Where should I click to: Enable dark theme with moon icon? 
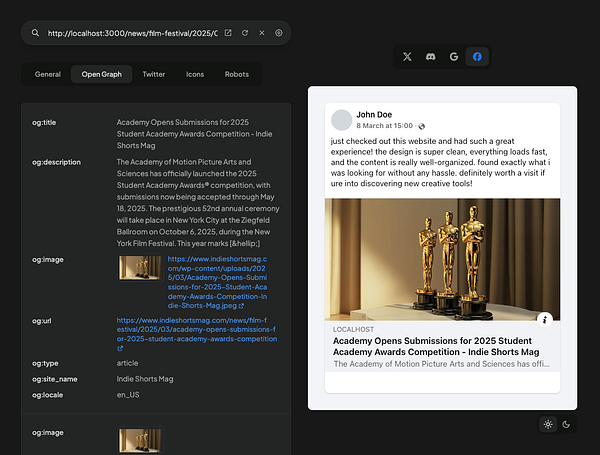point(566,424)
